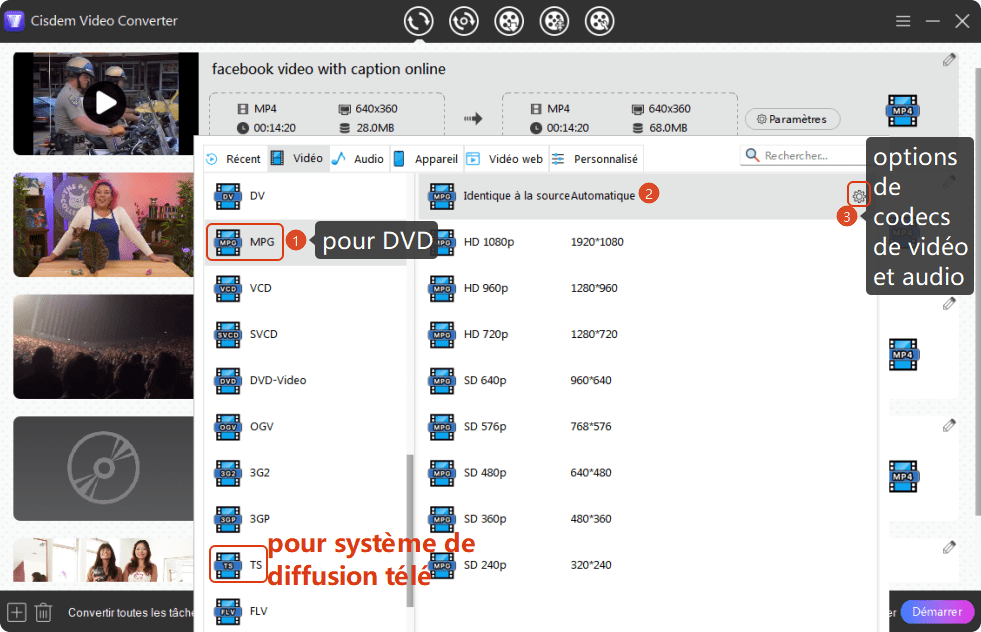Open the Vidéo web tab

tap(506, 159)
